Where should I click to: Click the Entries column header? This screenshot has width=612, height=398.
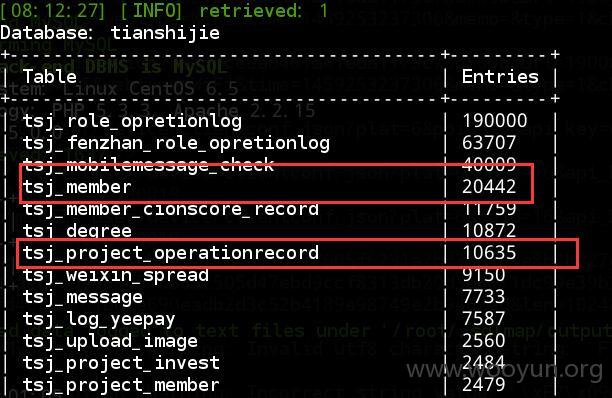tap(500, 76)
